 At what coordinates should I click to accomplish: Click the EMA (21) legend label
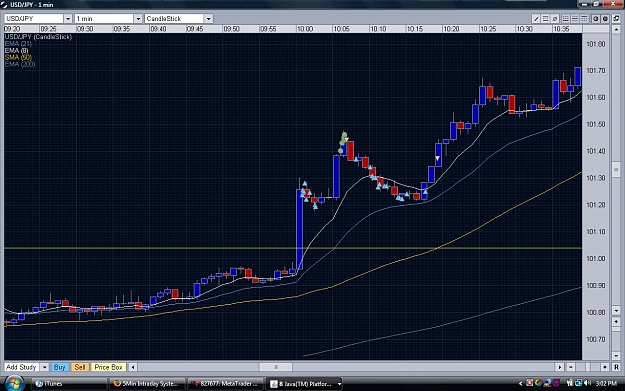point(18,44)
